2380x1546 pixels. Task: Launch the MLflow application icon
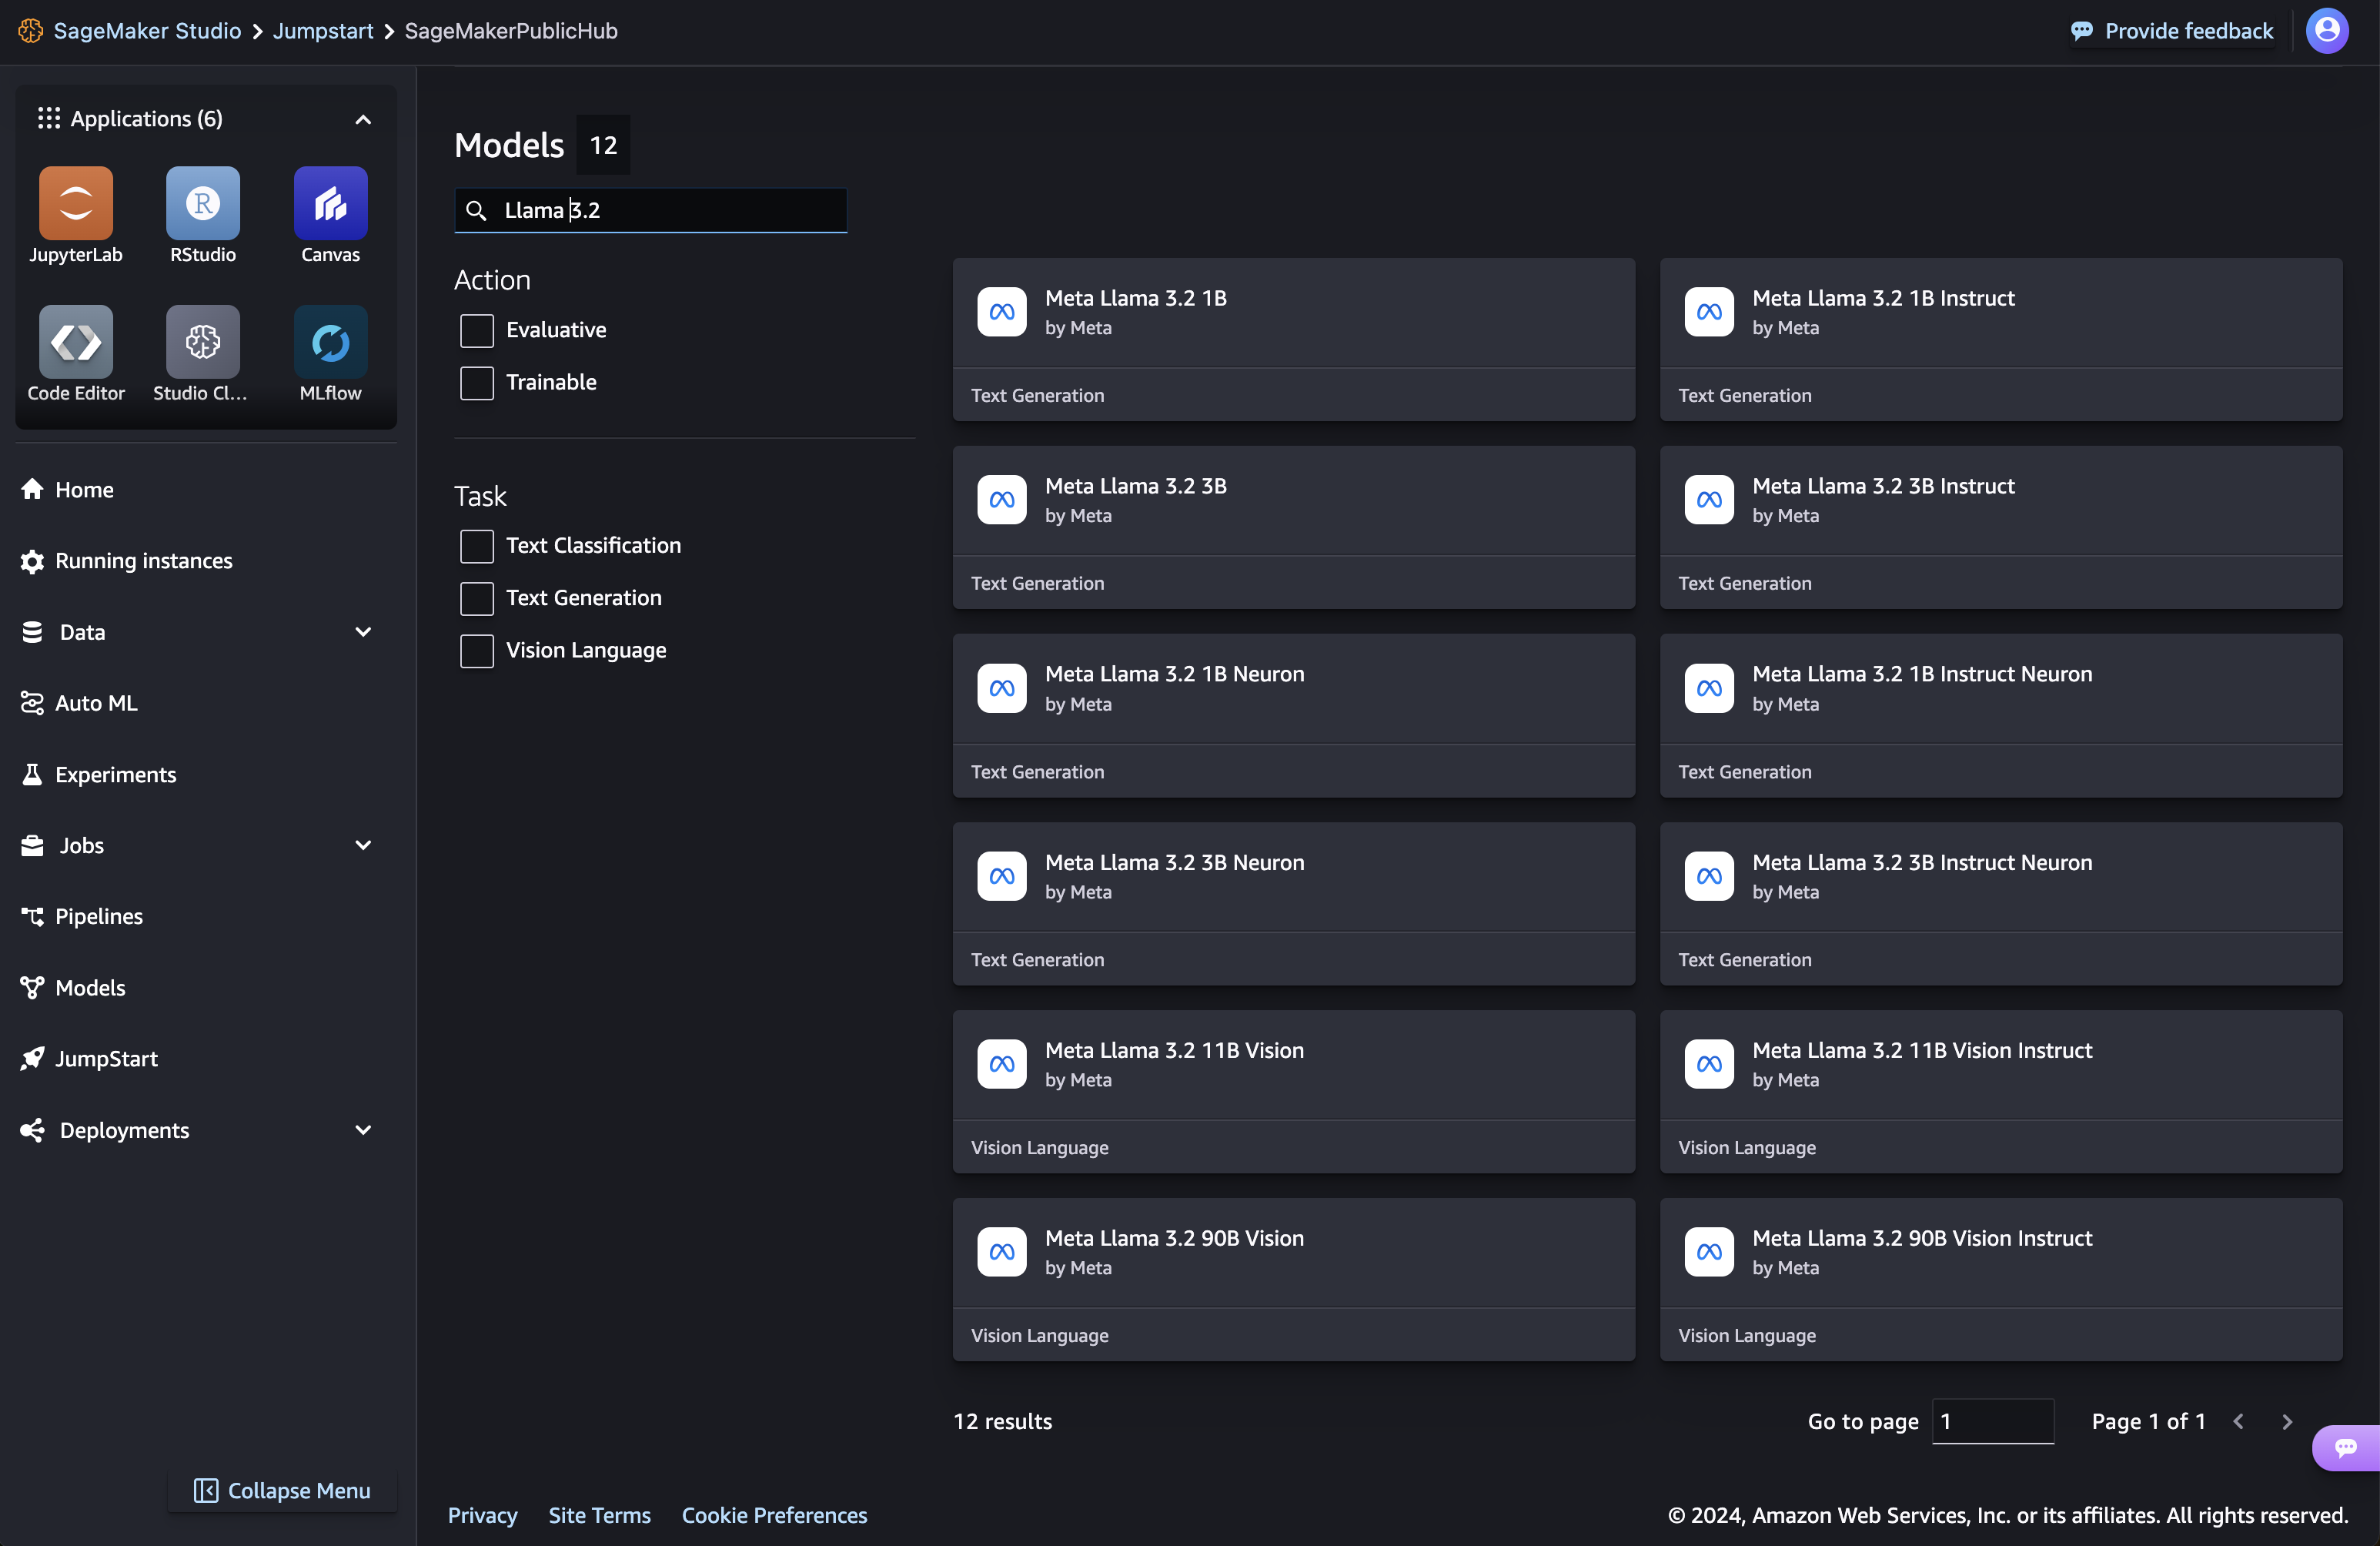pos(330,342)
